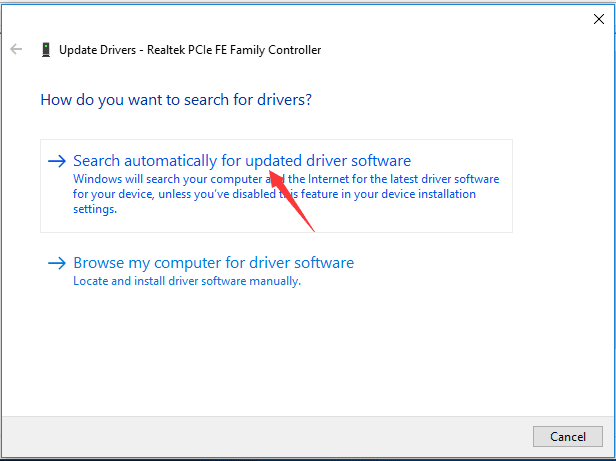Click 'Windows will search your computer' description text
The image size is (616, 461).
click(x=286, y=194)
